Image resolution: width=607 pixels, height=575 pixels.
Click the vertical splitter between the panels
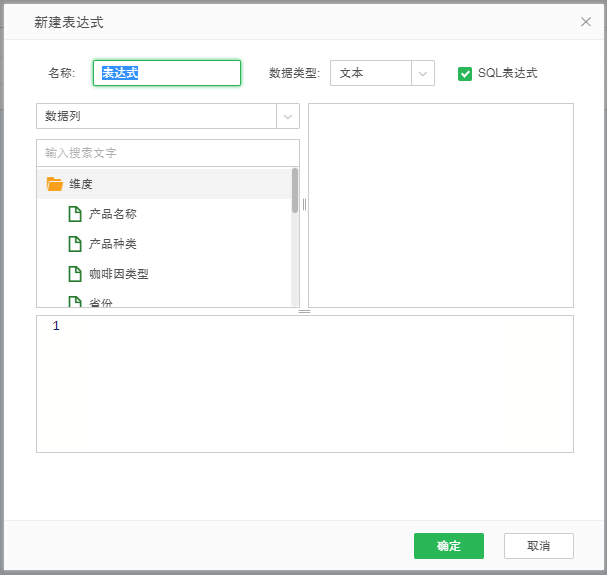tap(304, 205)
